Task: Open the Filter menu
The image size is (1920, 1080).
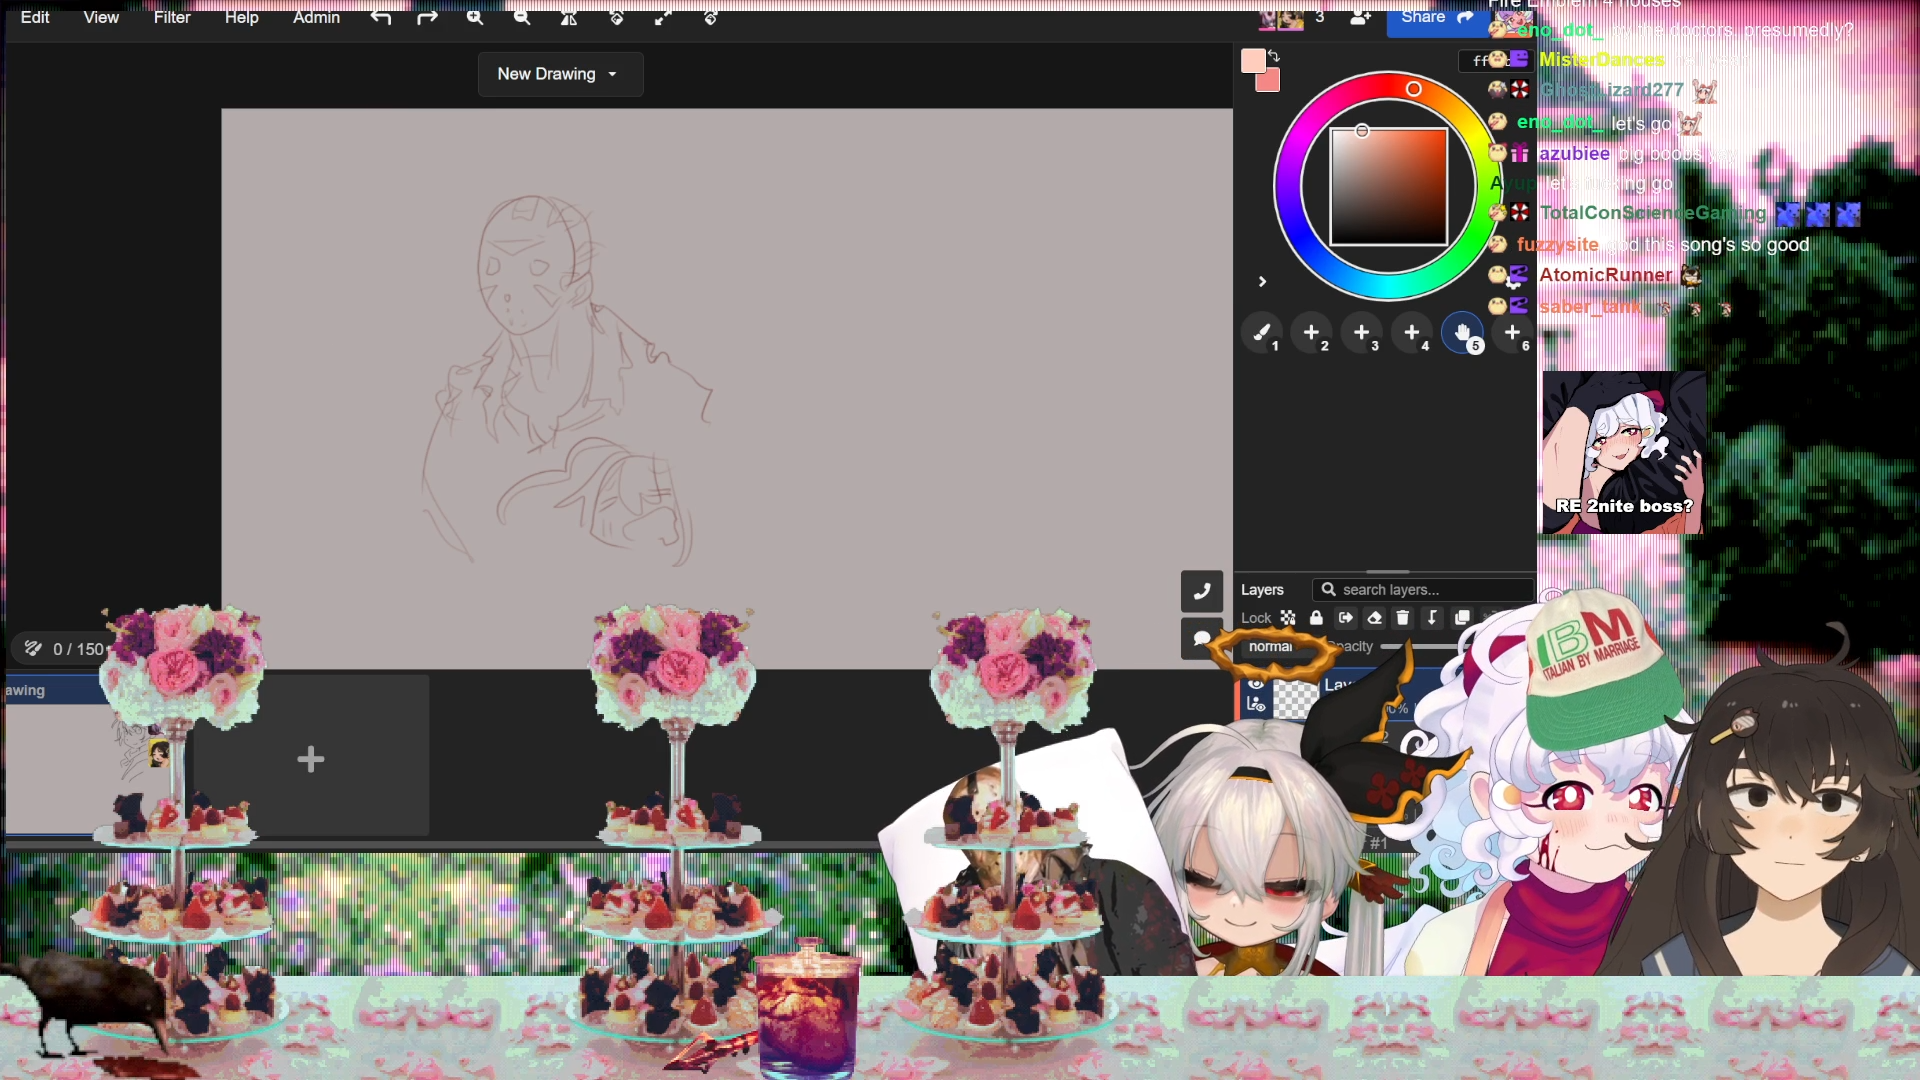Action: click(x=172, y=17)
